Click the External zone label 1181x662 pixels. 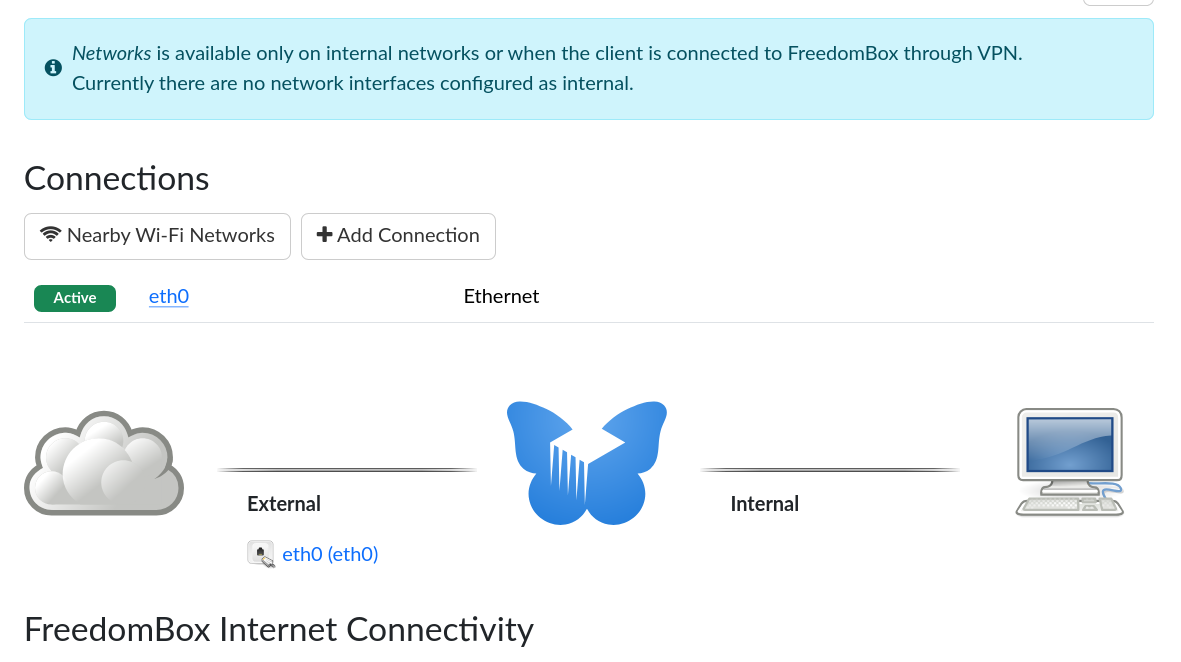click(284, 504)
